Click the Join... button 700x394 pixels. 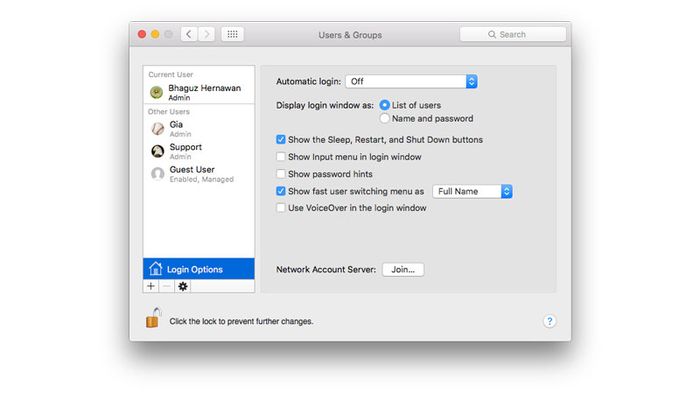click(403, 270)
